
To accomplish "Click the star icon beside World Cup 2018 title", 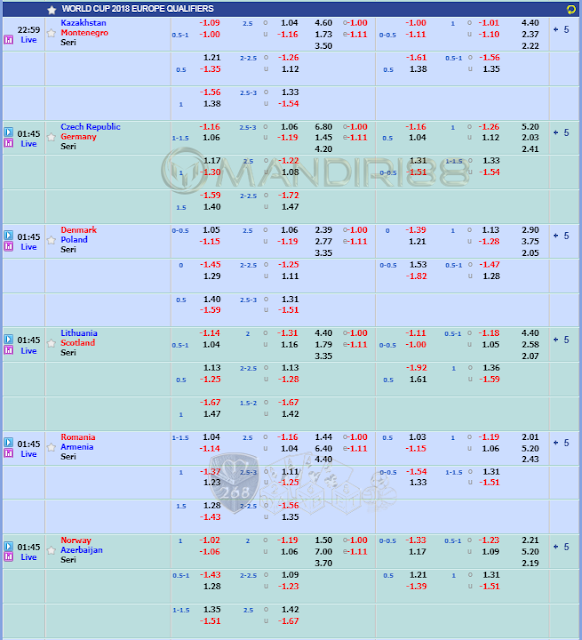I will [x=51, y=9].
